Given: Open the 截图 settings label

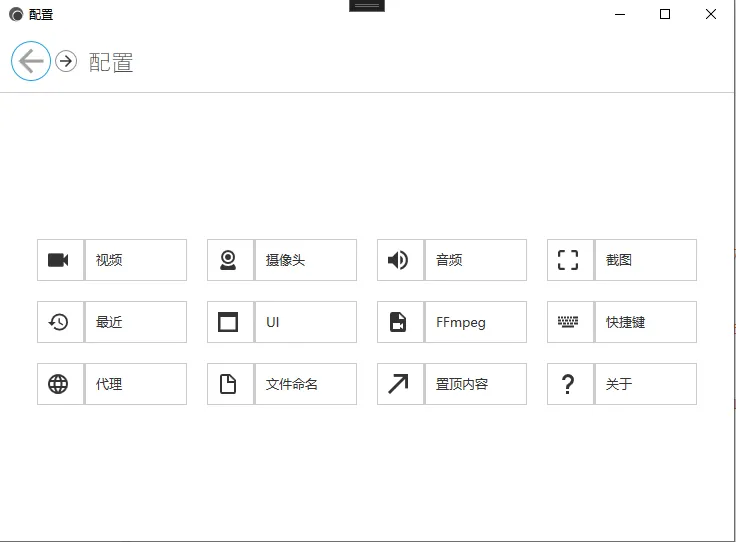Looking at the screenshot, I should pos(619,260).
